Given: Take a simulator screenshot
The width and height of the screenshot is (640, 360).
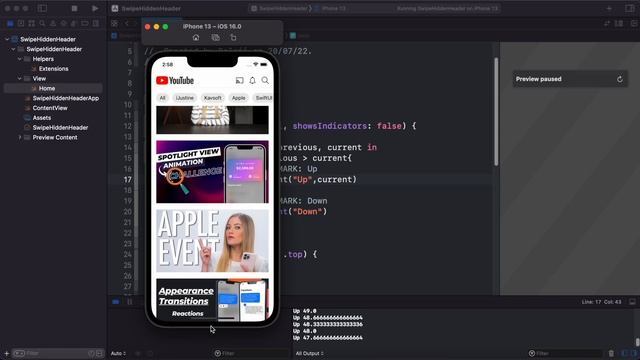Looking at the screenshot, I should [x=216, y=38].
